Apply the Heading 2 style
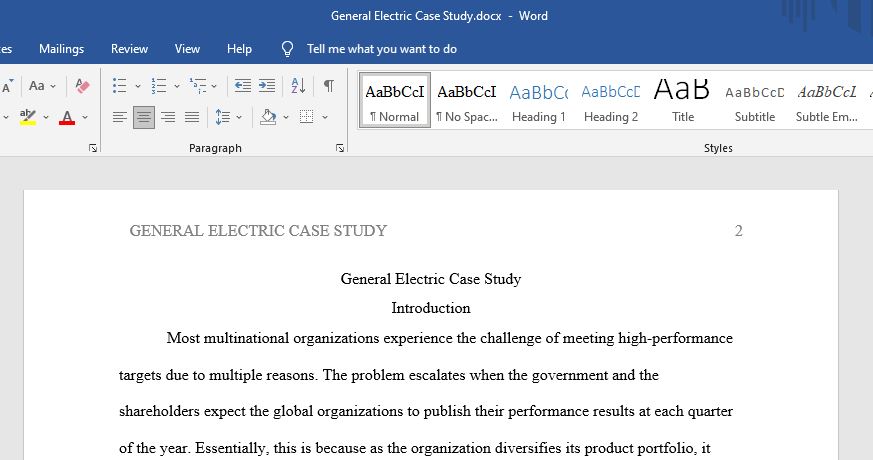873x460 pixels. [611, 100]
